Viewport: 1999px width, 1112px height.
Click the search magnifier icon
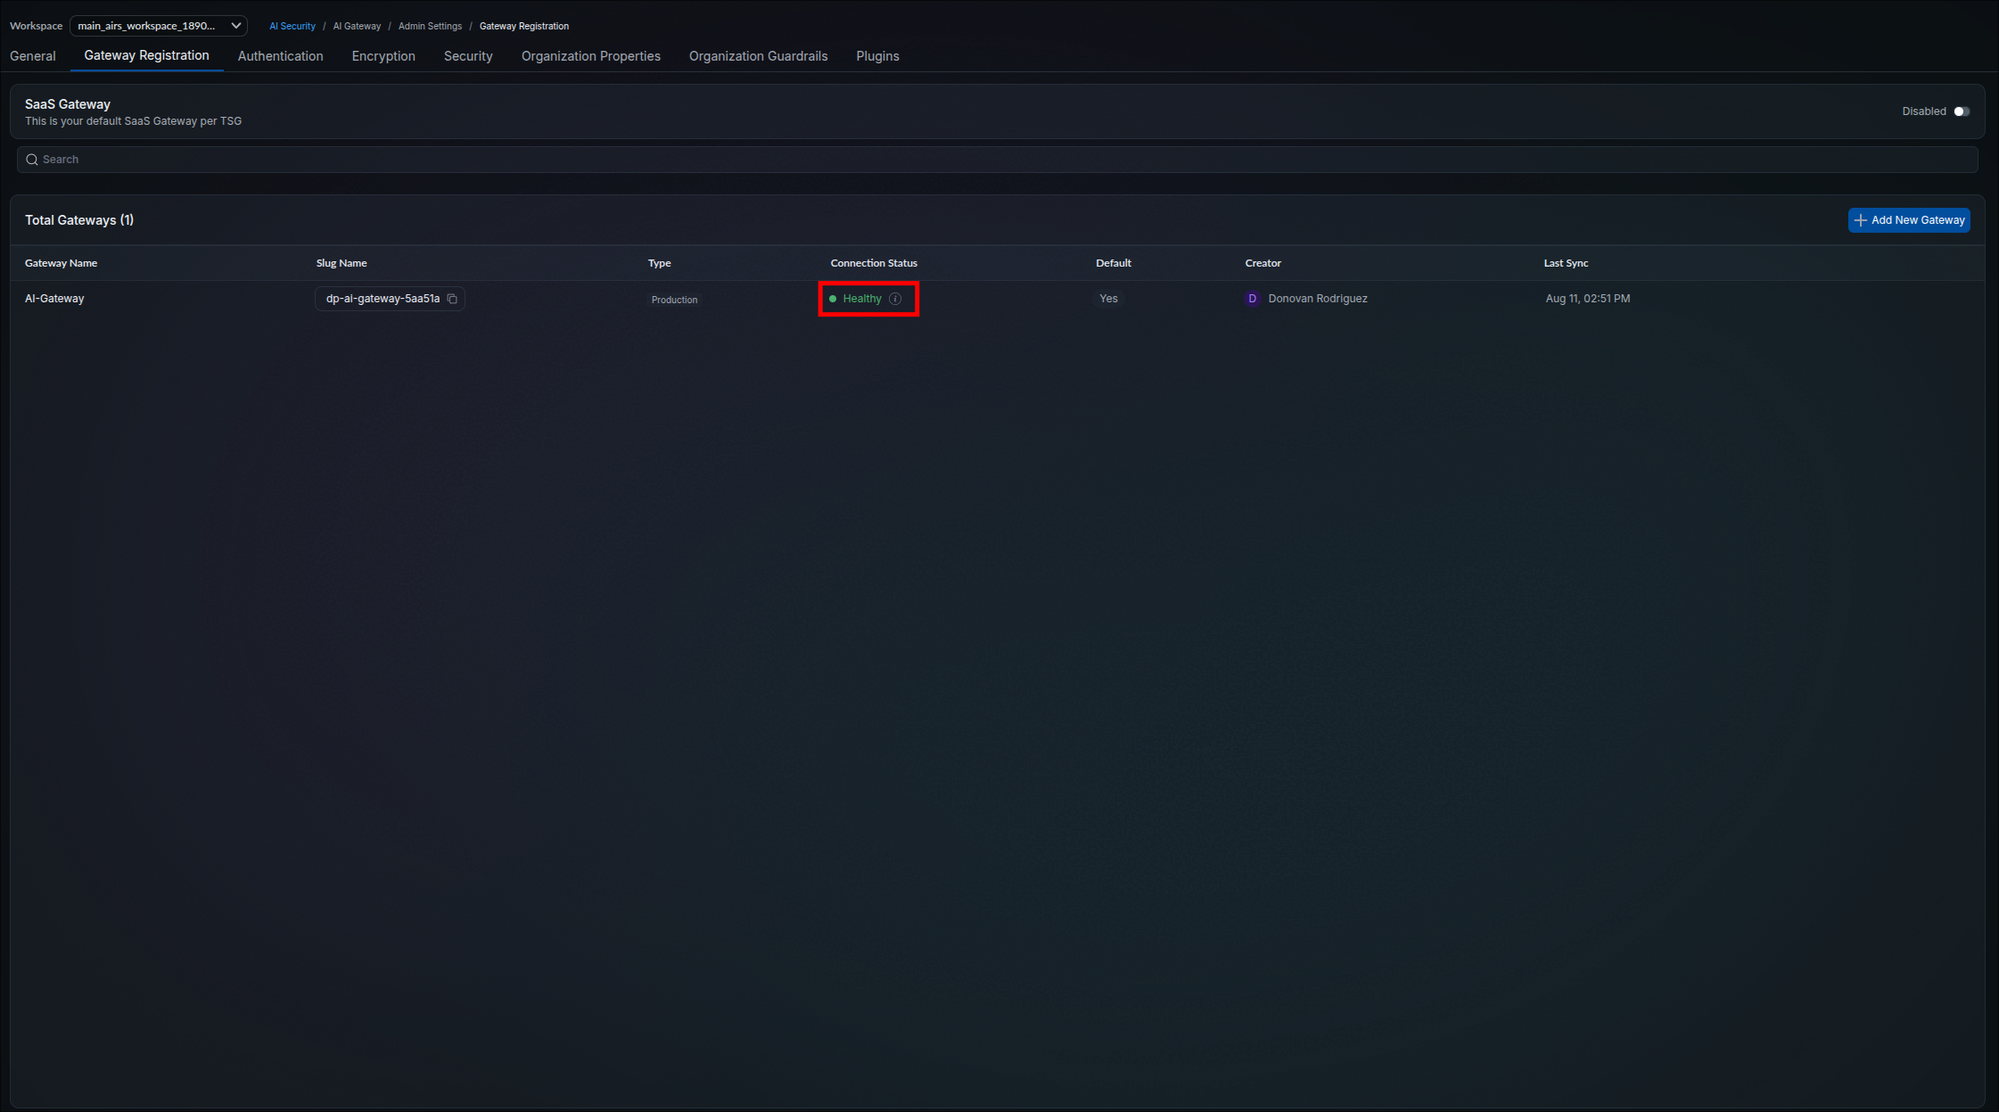32,160
